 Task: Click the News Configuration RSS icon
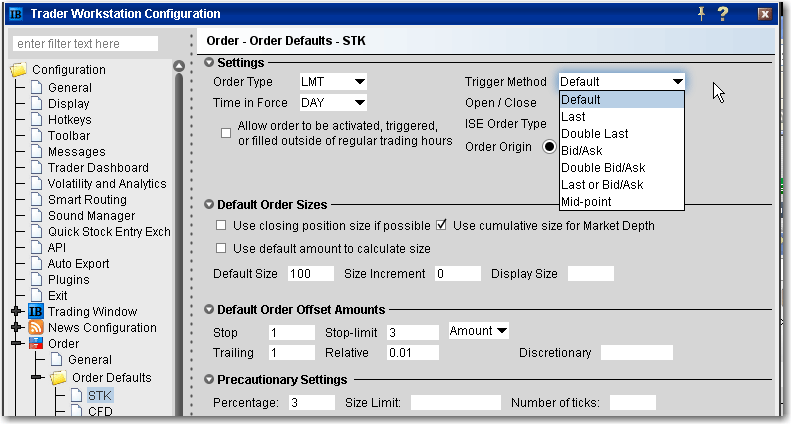pos(36,328)
